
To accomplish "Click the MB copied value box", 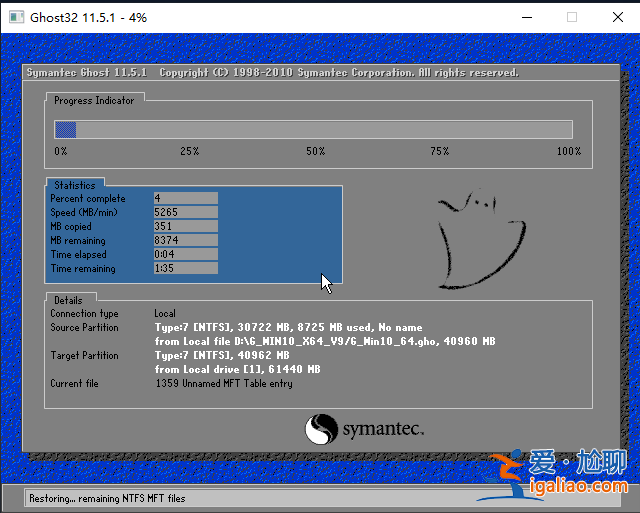I will pyautogui.click(x=185, y=226).
